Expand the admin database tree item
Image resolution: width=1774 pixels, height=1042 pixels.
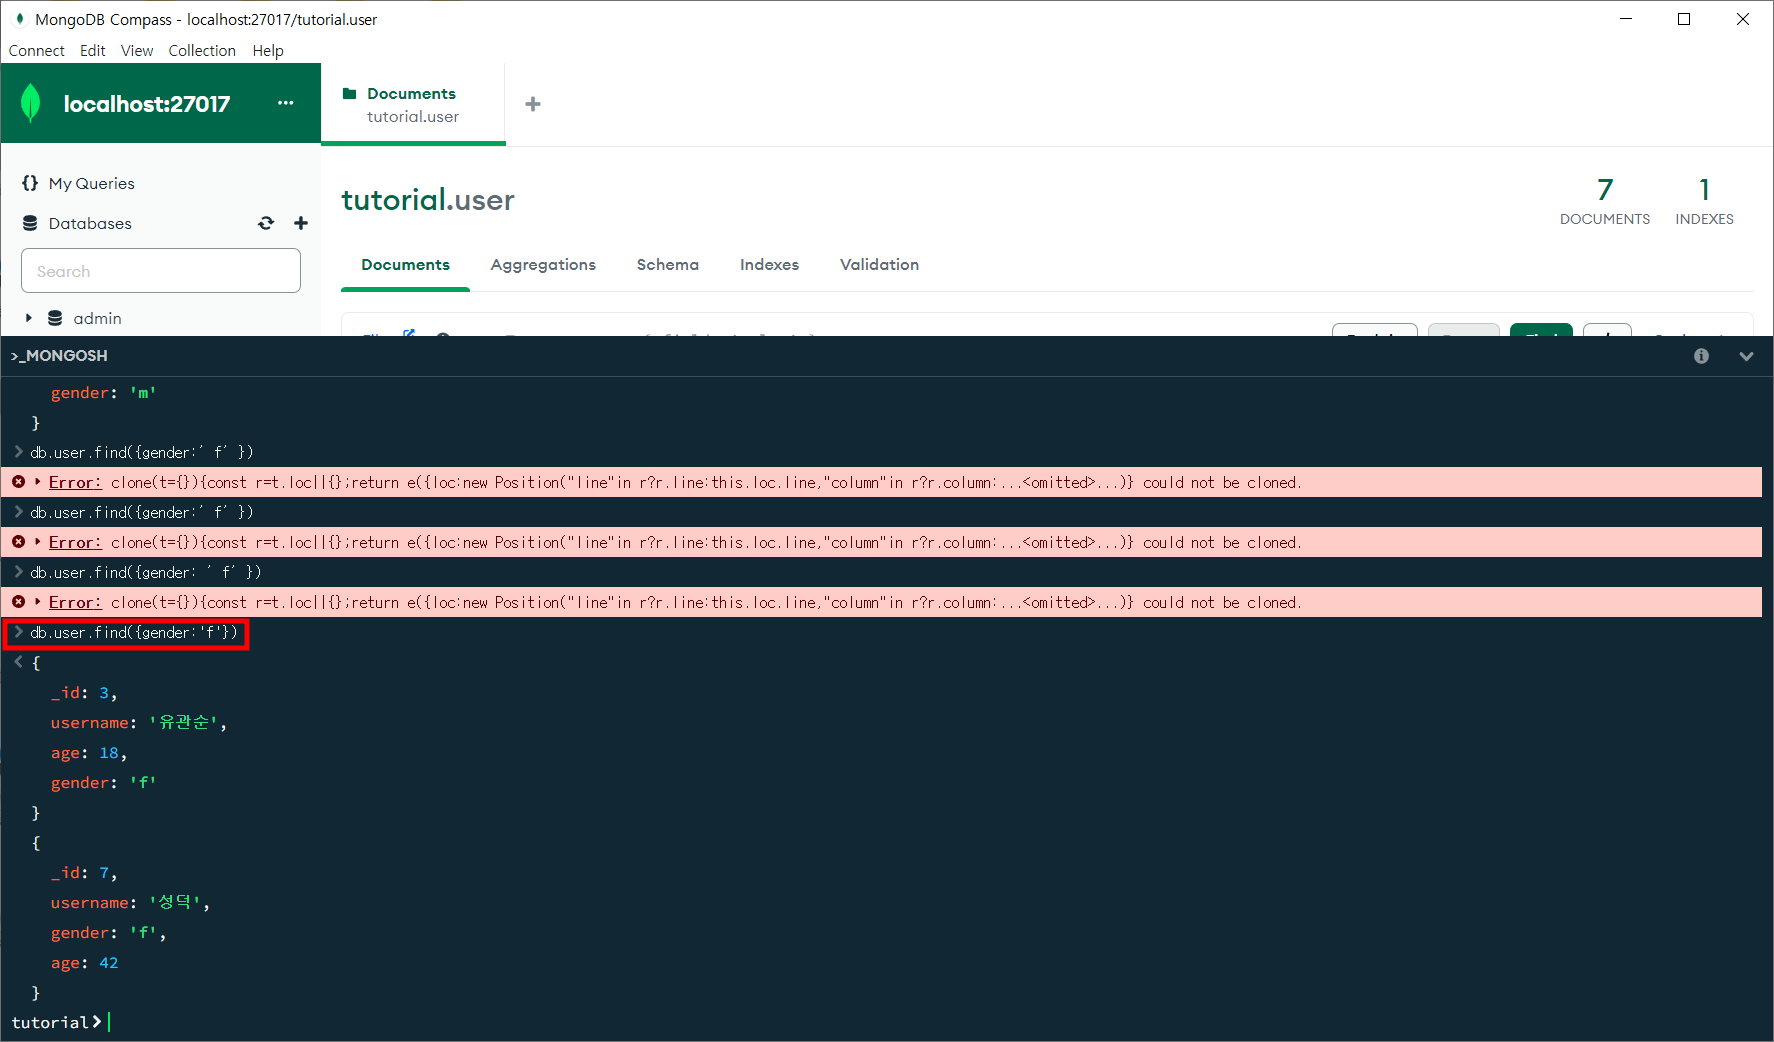click(x=29, y=318)
